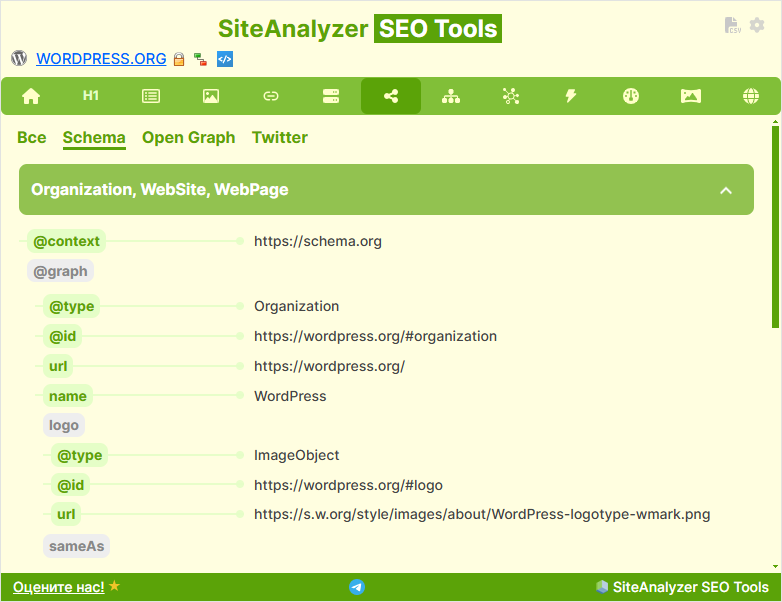The width and height of the screenshot is (782, 602).
Task: Click the @context key label
Action: point(66,241)
